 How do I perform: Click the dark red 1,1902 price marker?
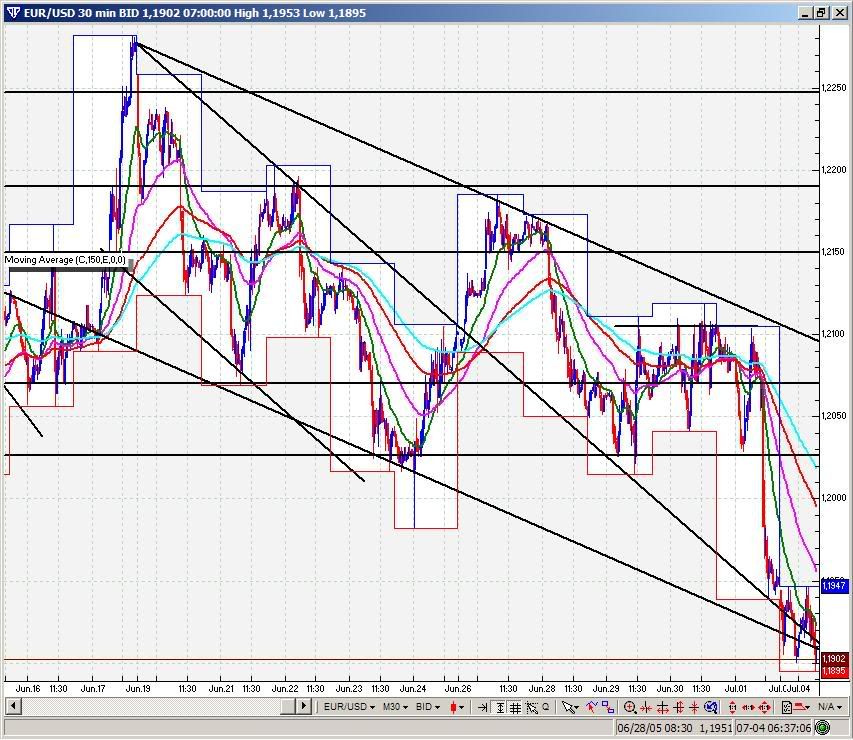coord(833,659)
